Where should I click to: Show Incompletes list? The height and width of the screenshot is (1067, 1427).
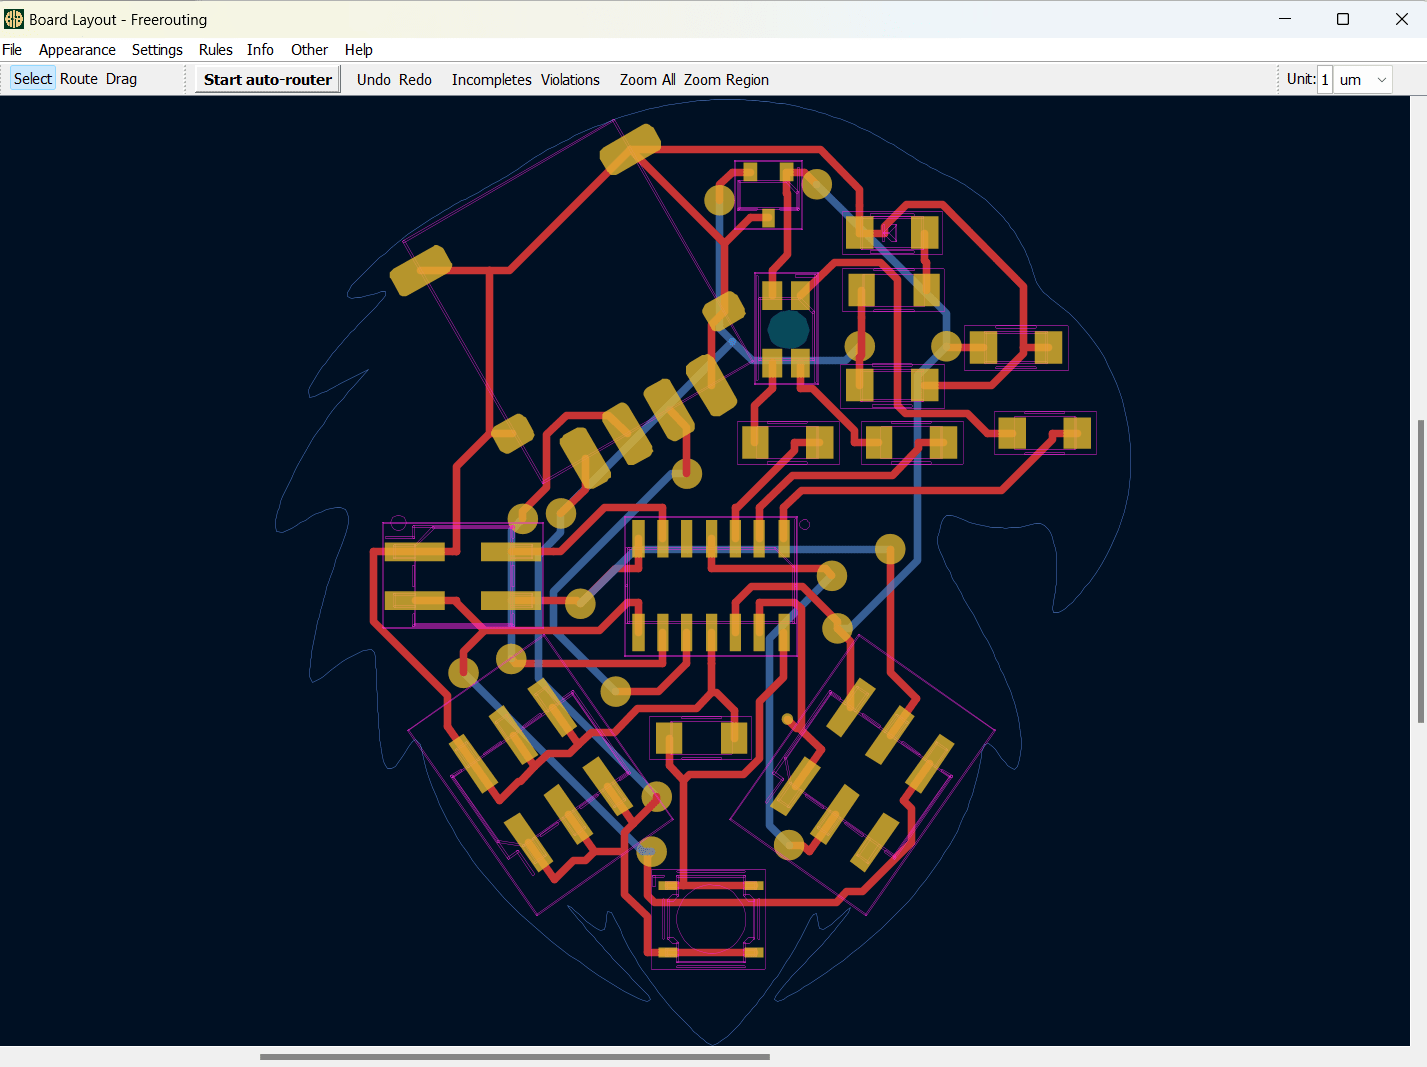pyautogui.click(x=491, y=80)
